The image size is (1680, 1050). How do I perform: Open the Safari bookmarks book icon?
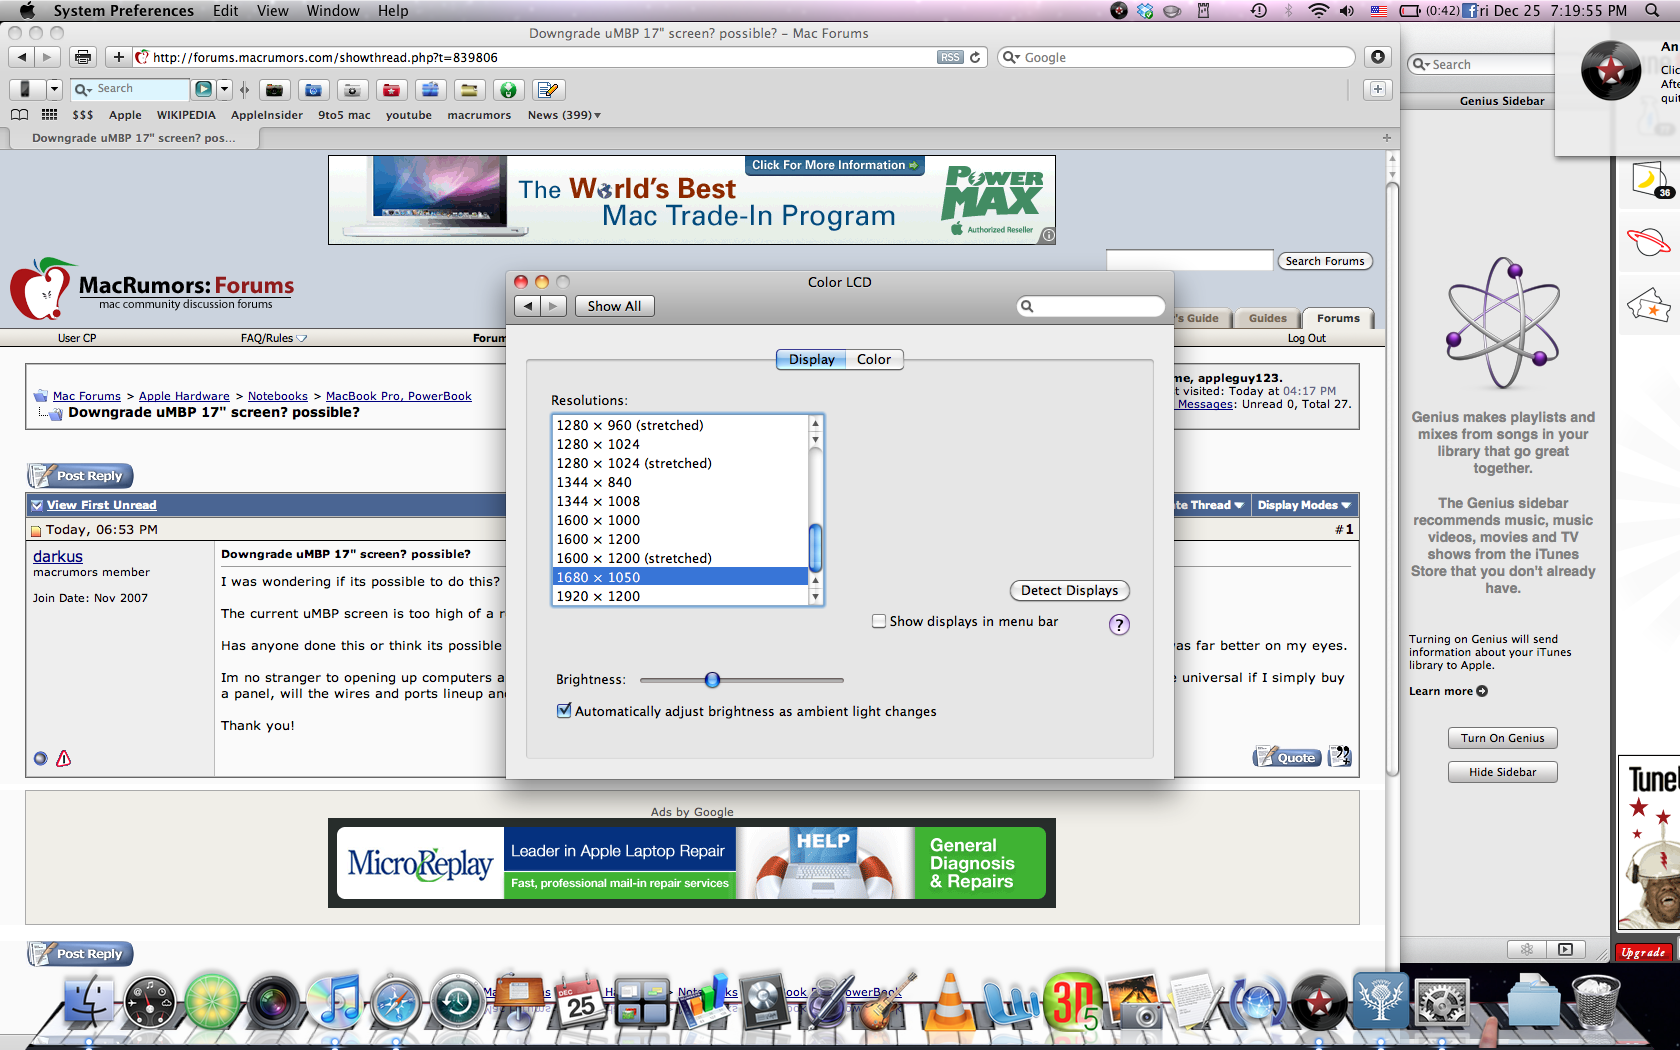coord(19,115)
